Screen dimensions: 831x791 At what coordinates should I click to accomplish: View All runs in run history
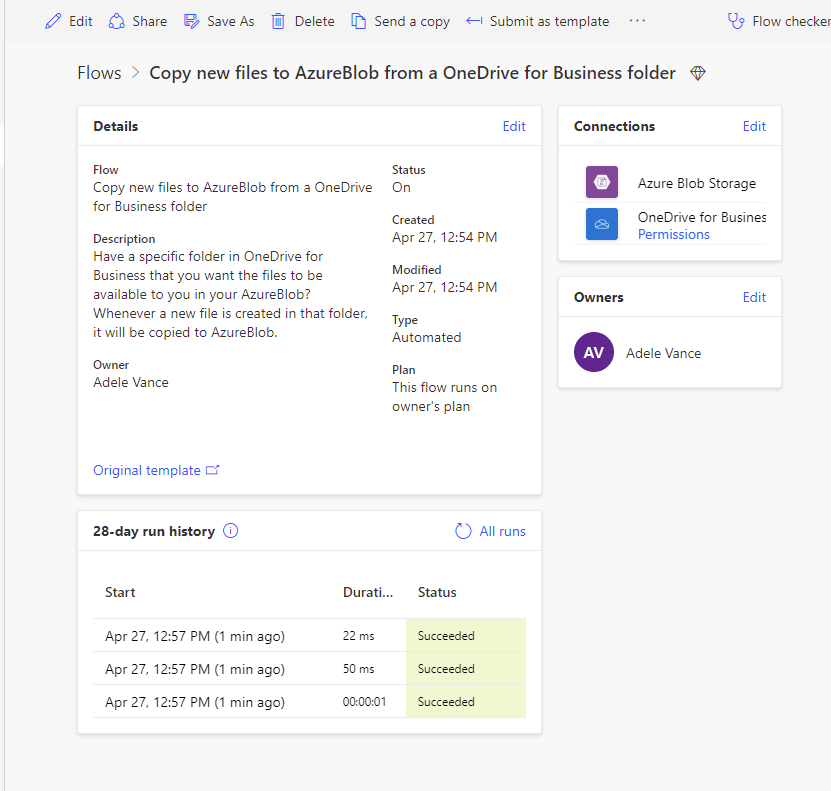click(490, 531)
